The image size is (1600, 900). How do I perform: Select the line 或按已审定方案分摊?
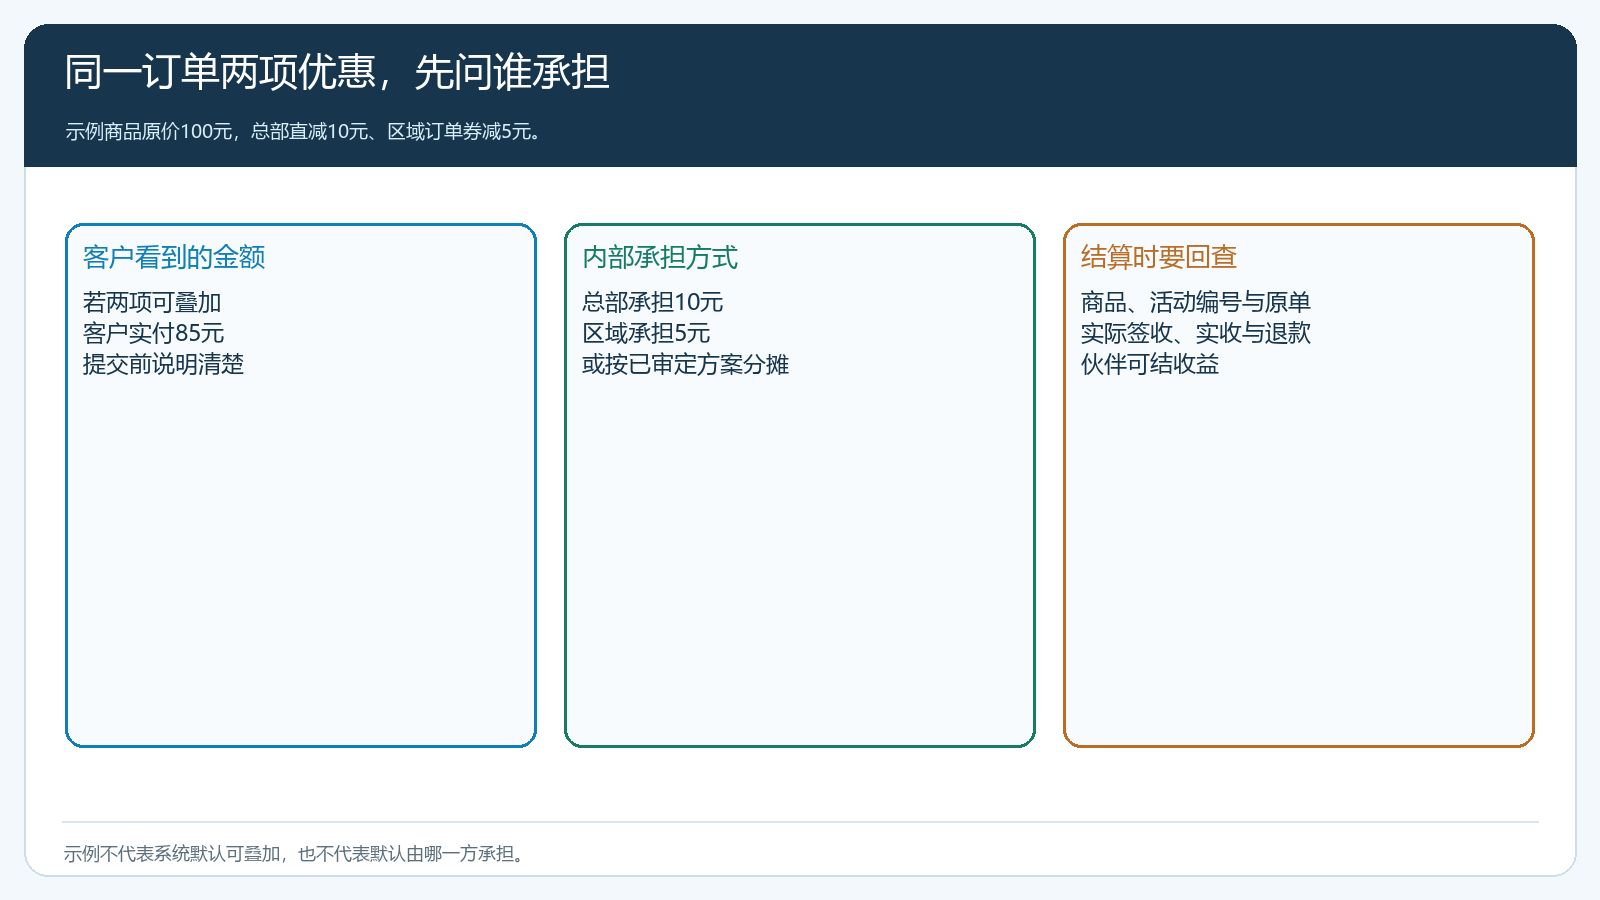coord(685,364)
